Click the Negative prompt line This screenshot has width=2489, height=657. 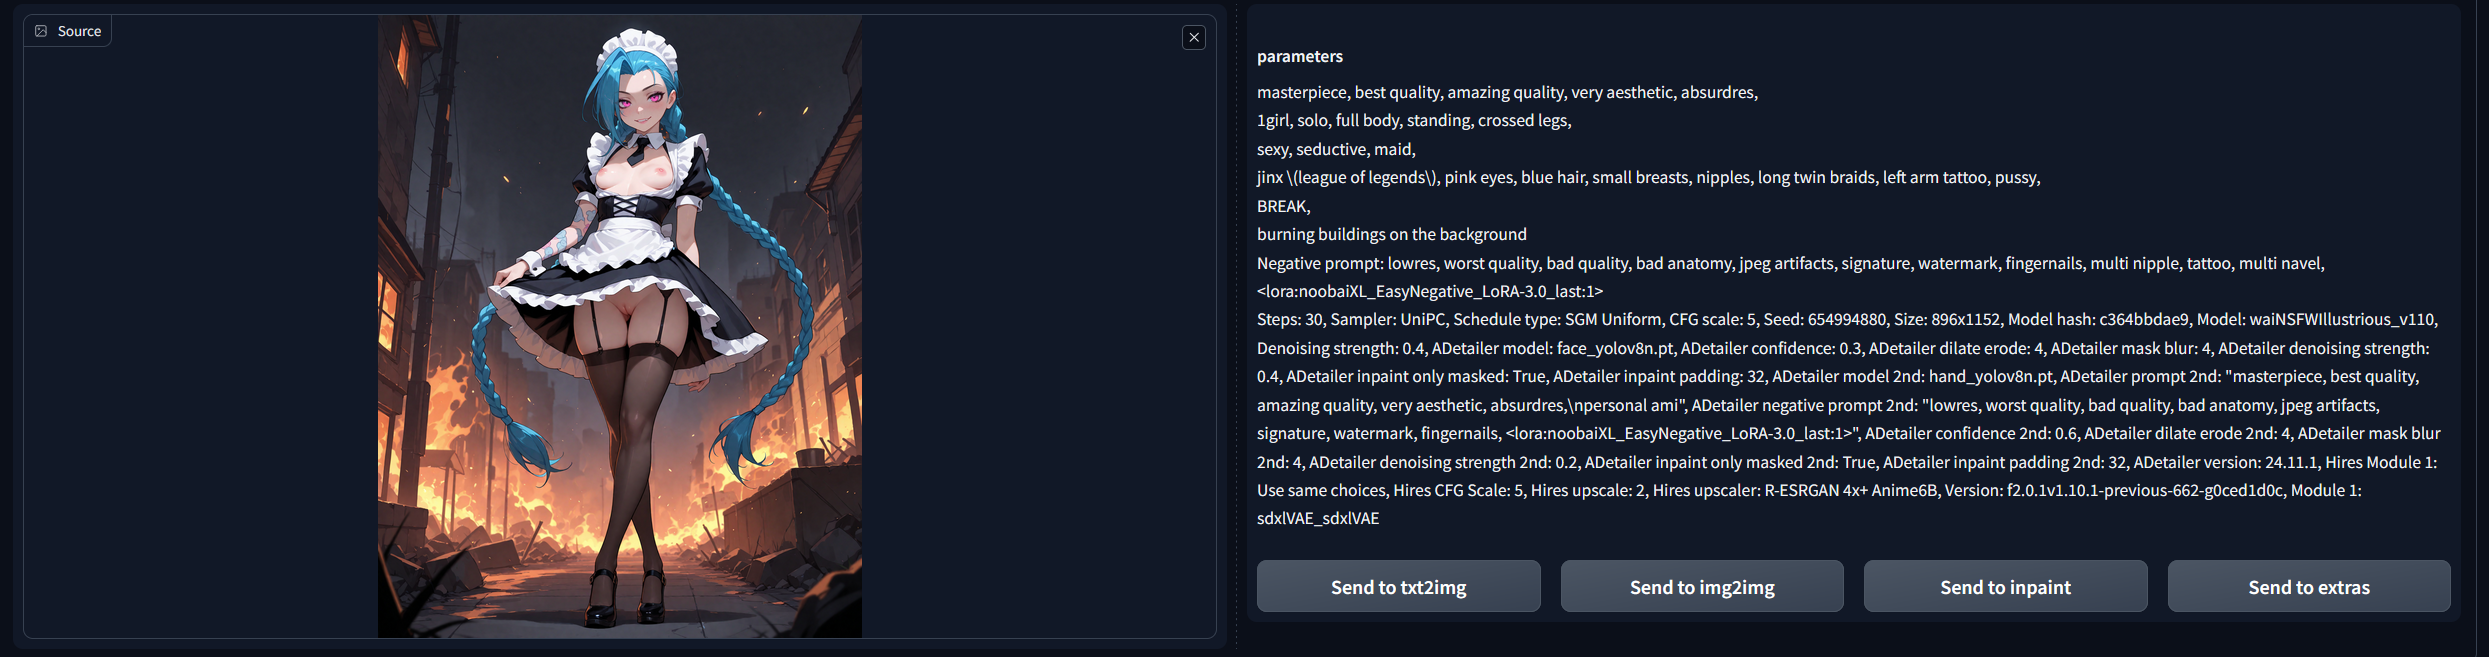[1789, 263]
